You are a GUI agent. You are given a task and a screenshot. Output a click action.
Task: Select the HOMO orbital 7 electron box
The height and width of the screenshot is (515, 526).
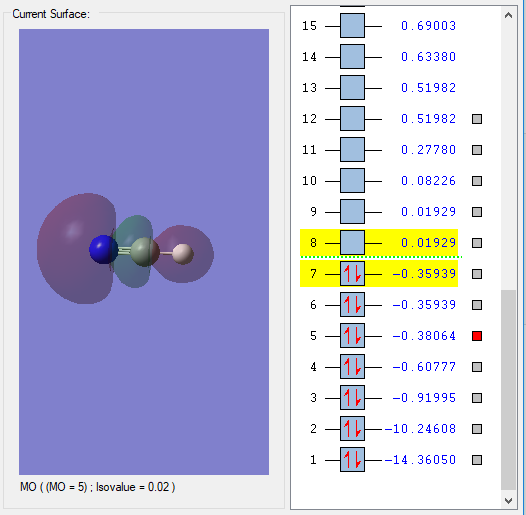(352, 274)
